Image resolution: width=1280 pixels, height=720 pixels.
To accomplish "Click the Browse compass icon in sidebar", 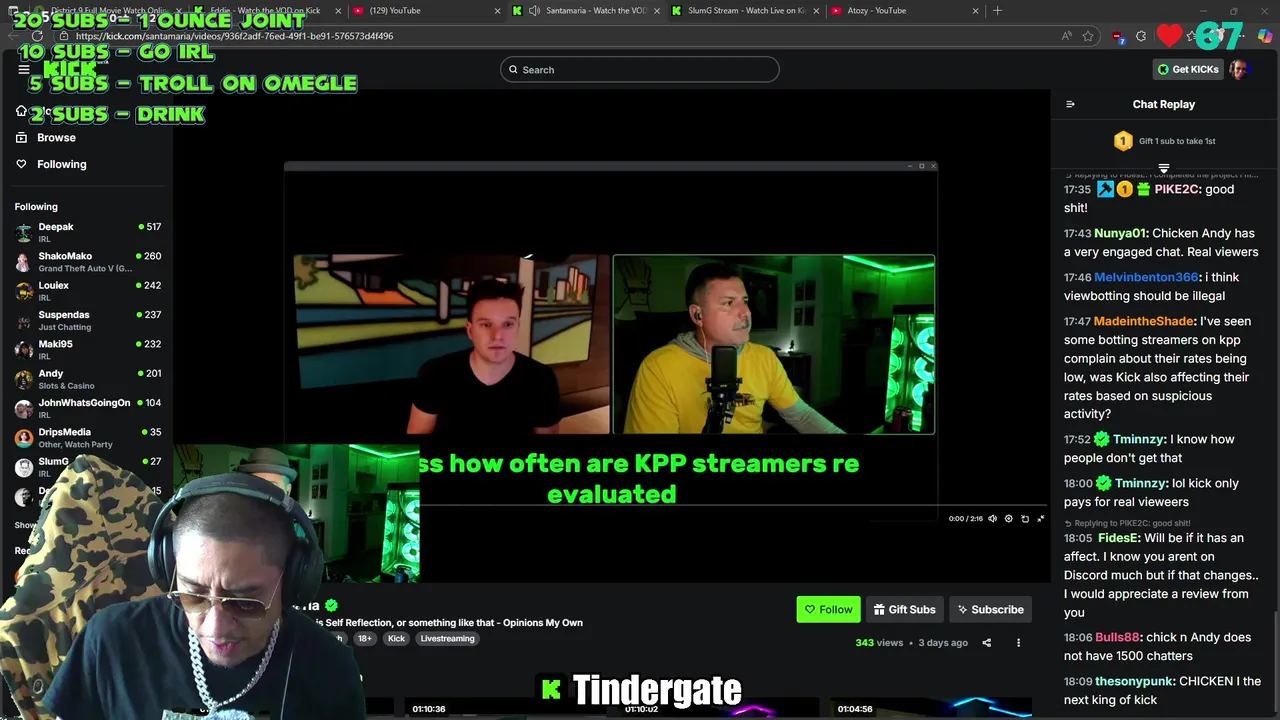I will click(x=21, y=137).
